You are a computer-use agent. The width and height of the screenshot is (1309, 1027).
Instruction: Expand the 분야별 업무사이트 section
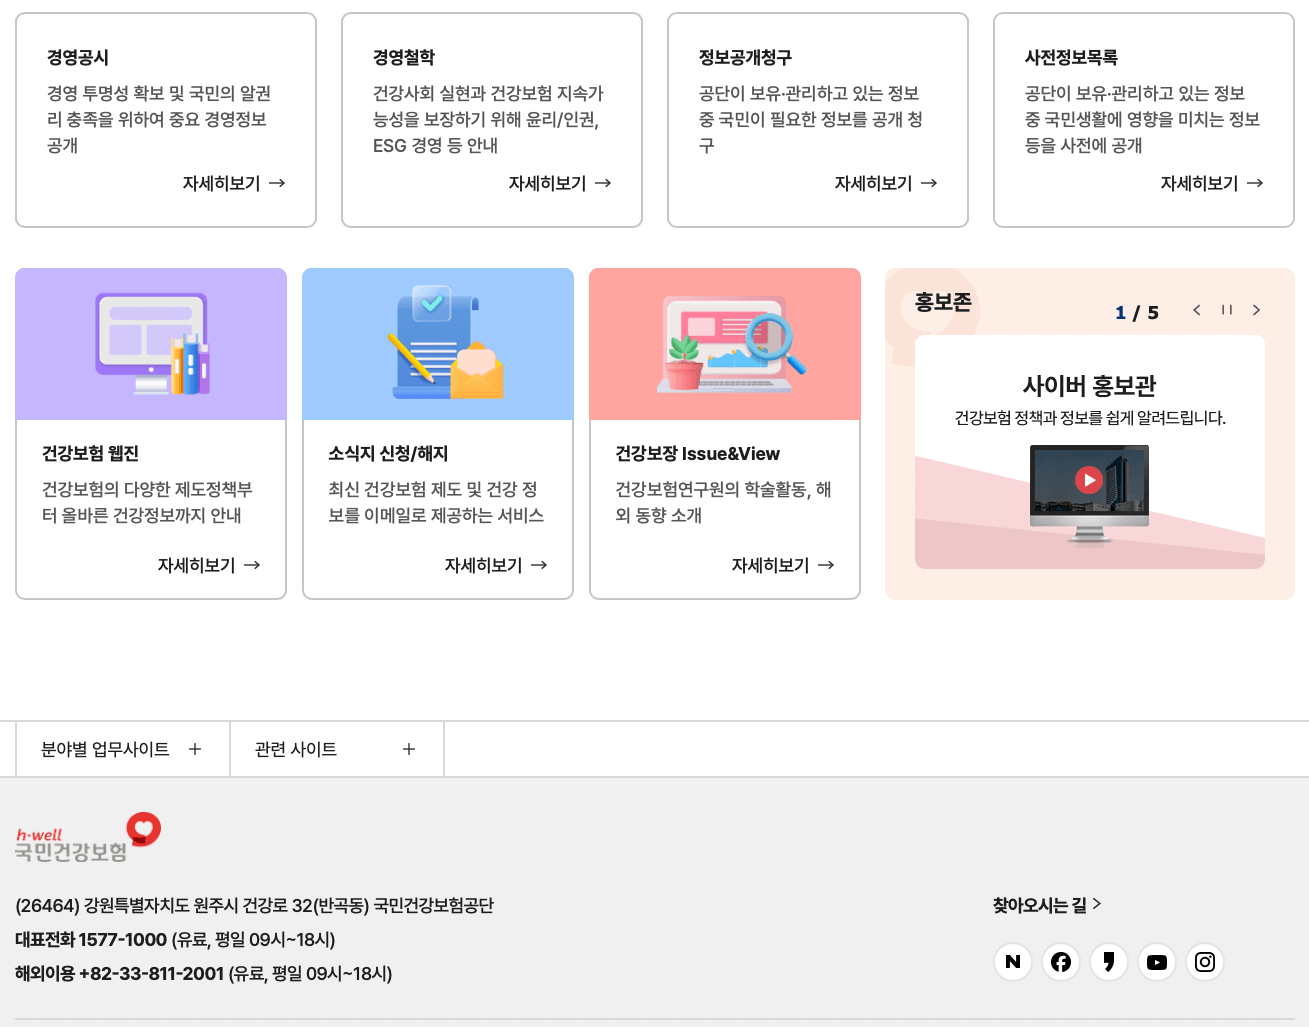pos(122,748)
